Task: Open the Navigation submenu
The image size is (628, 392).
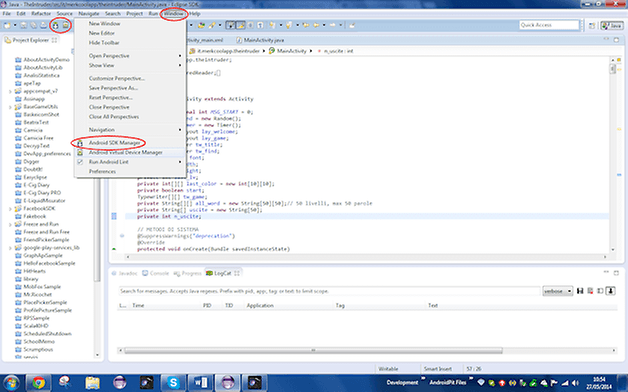Action: pyautogui.click(x=130, y=130)
